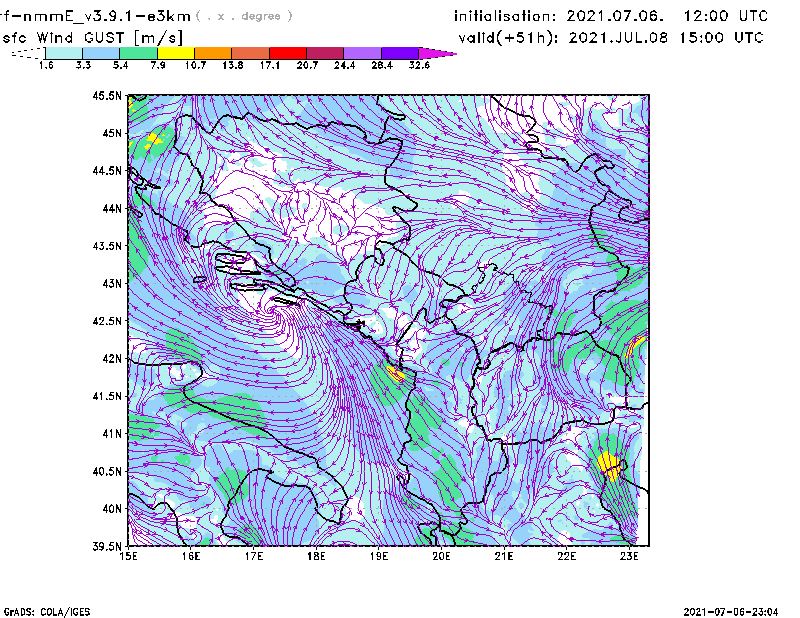Click the 45N latitude label
The width and height of the screenshot is (800, 618).
[x=112, y=133]
